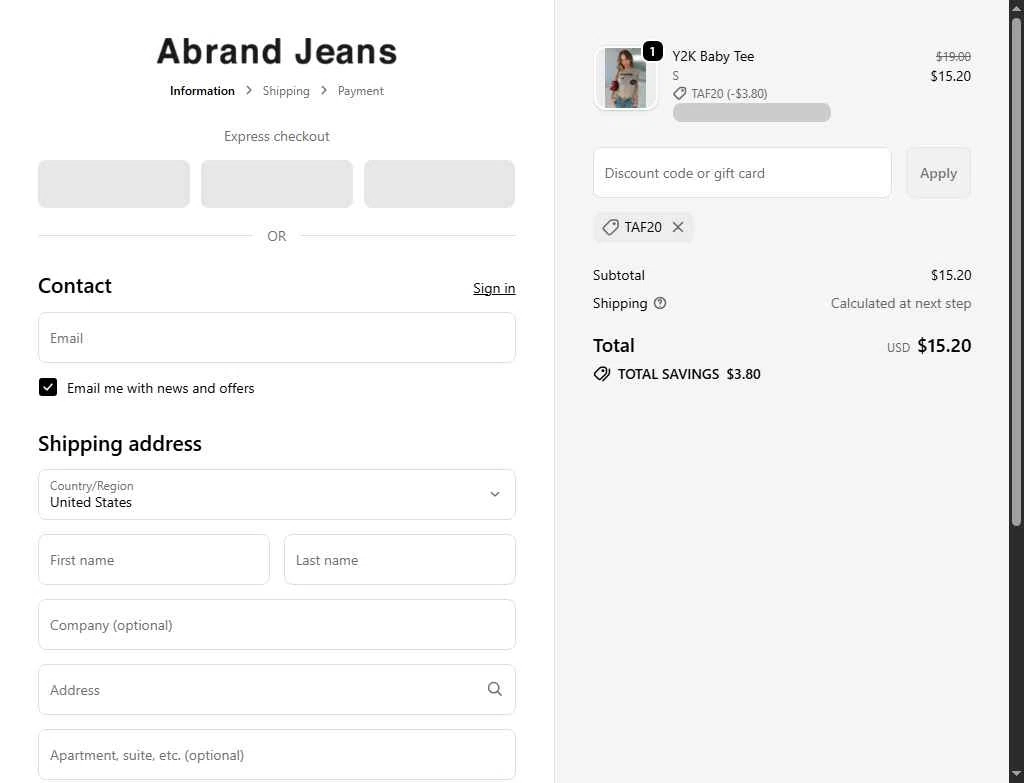Click the Y2K Baby Tee product thumbnail
1024x783 pixels.
[626, 78]
